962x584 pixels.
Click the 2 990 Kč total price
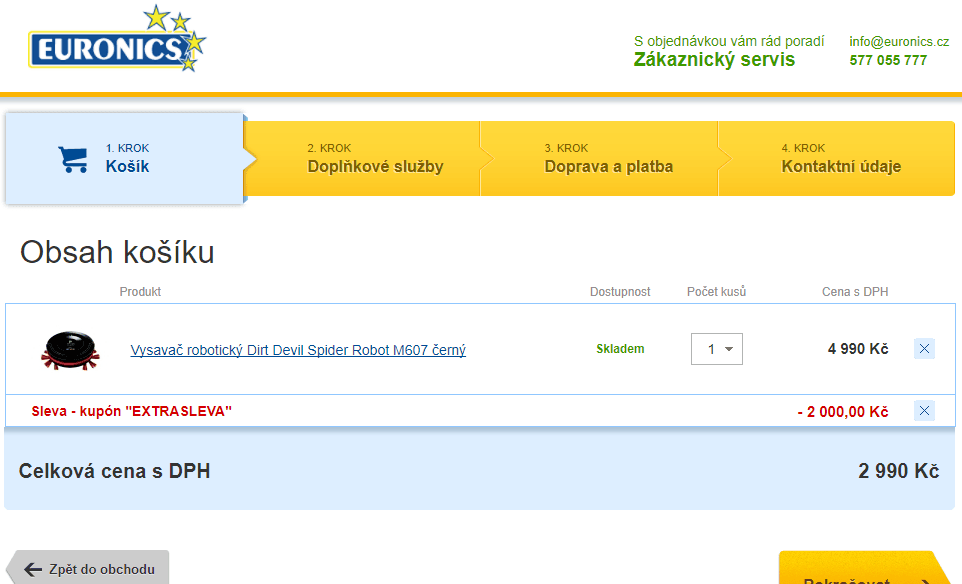899,471
